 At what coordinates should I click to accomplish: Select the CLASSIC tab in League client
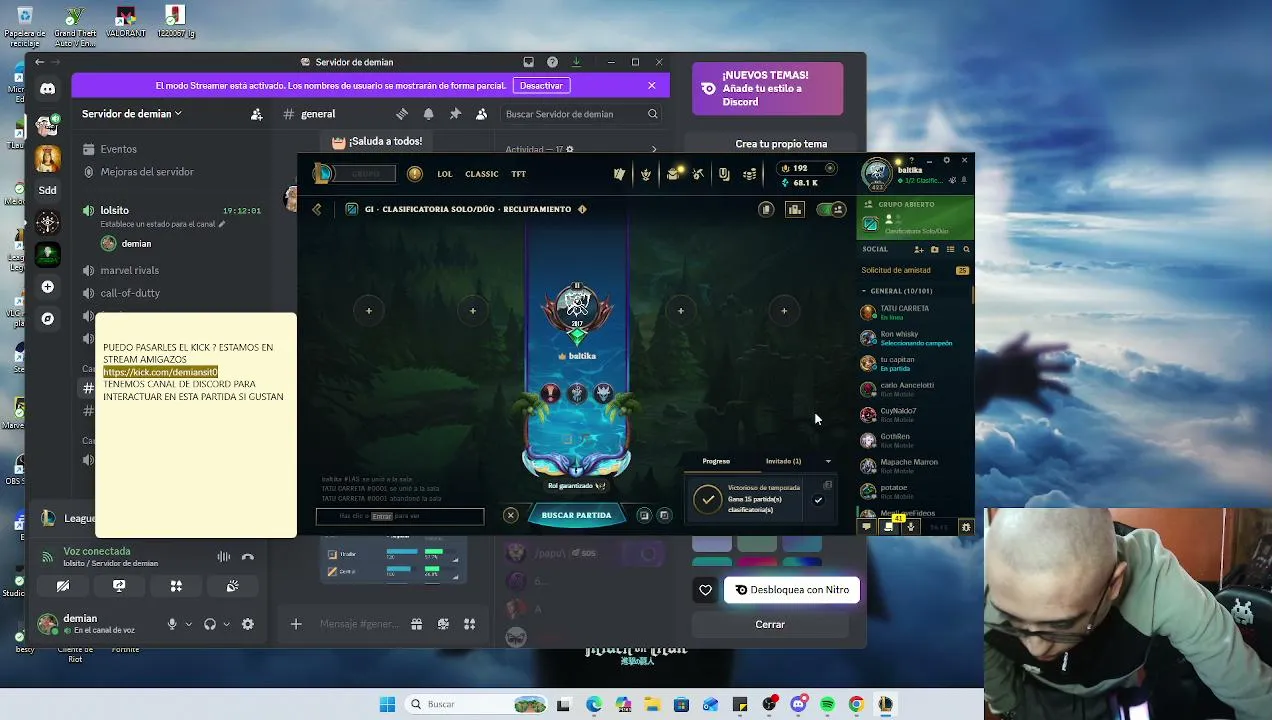(482, 174)
